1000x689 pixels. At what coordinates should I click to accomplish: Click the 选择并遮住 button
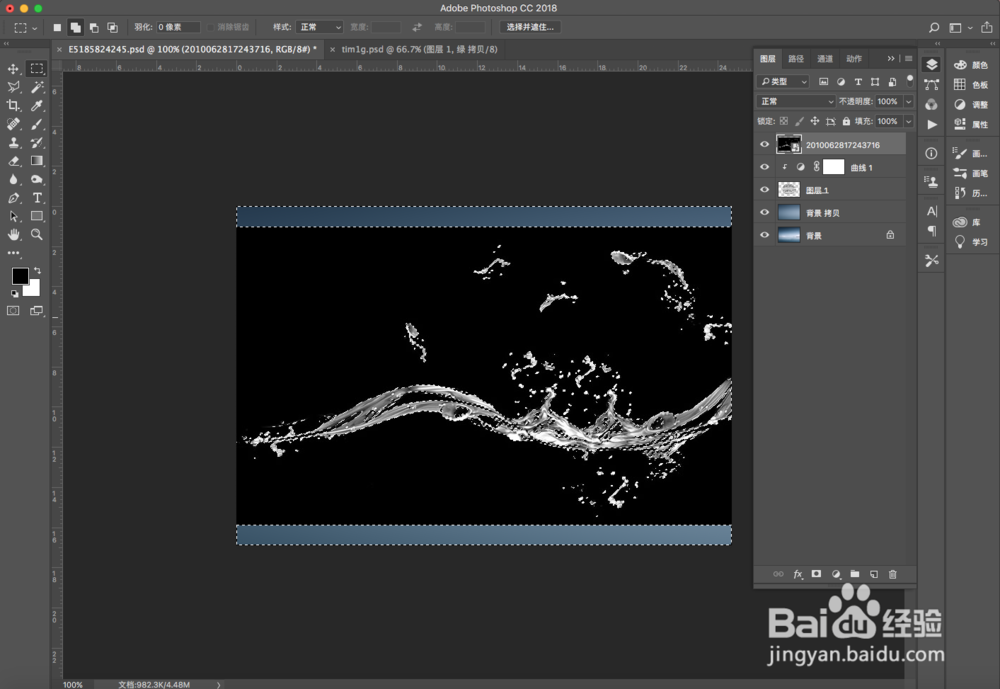tap(530, 27)
